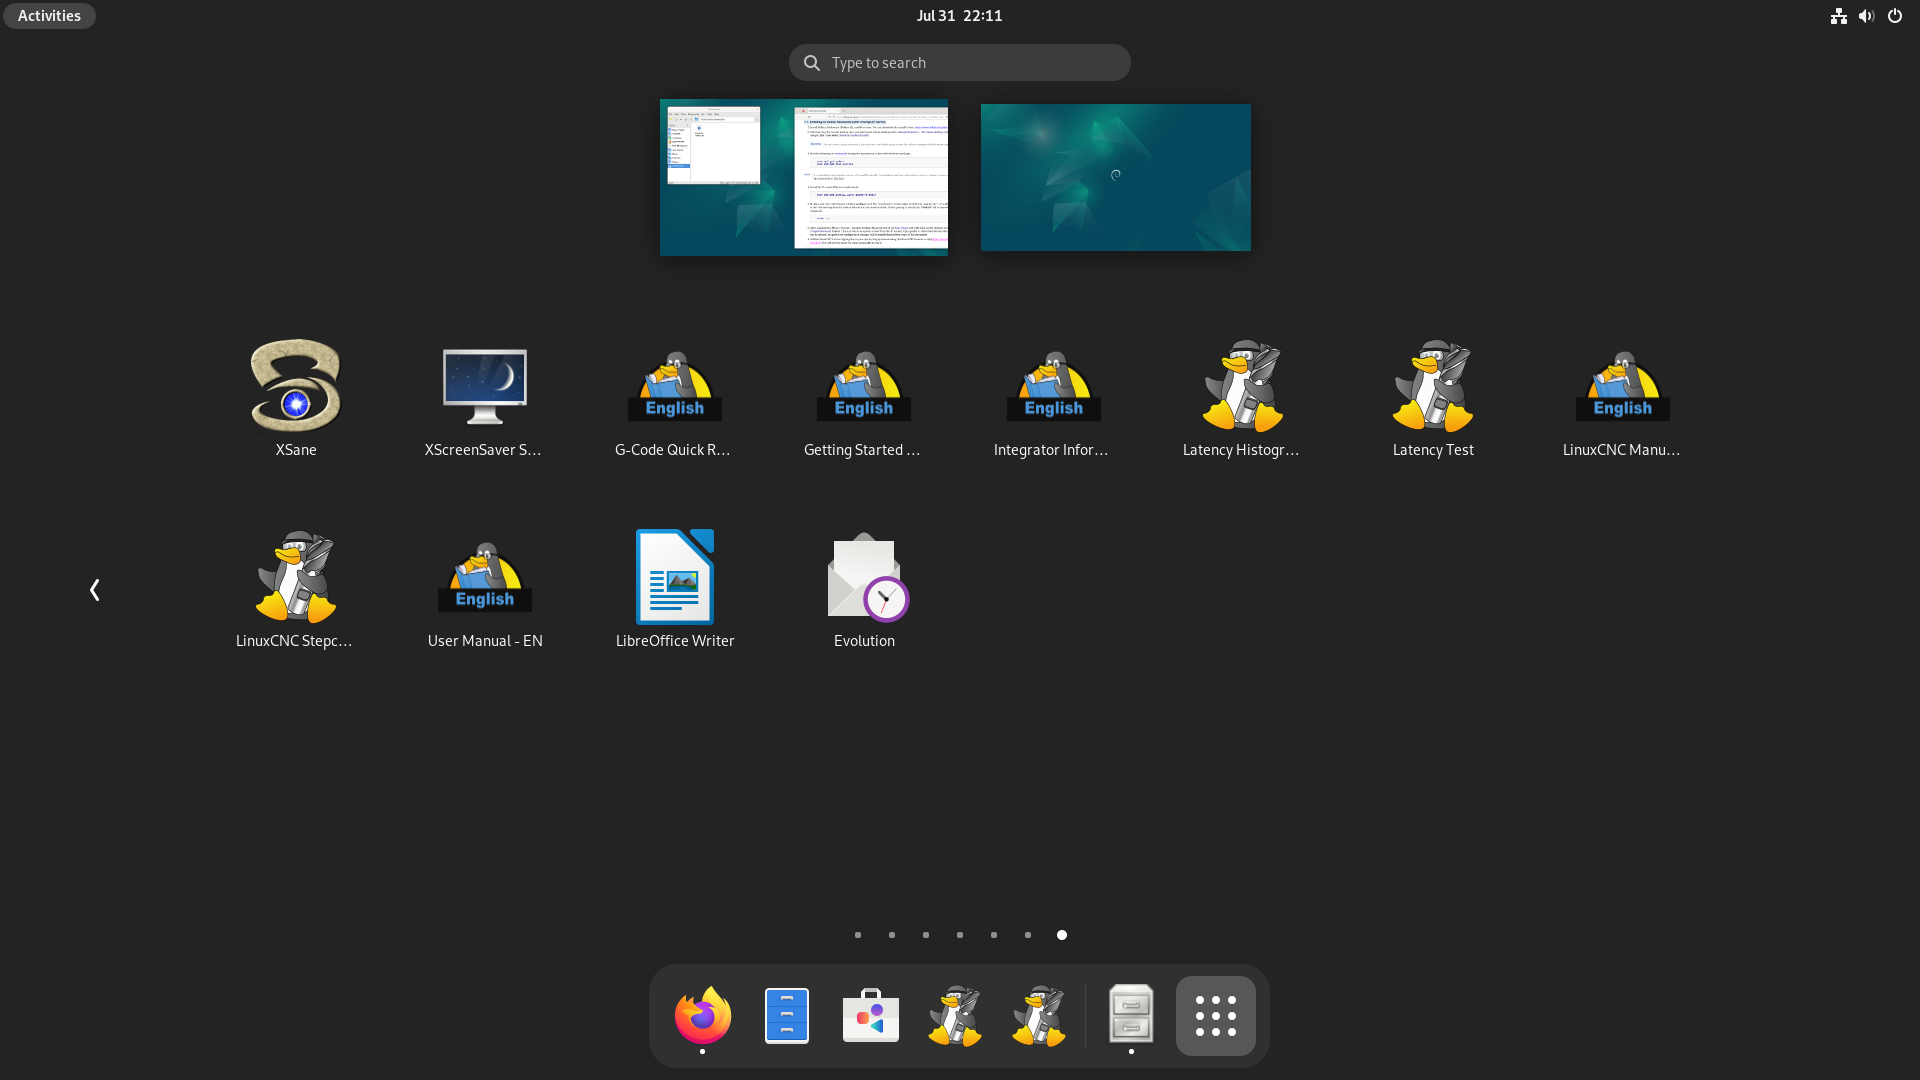
Task: Open the gray file cabinet dock app
Action: 1131,1016
